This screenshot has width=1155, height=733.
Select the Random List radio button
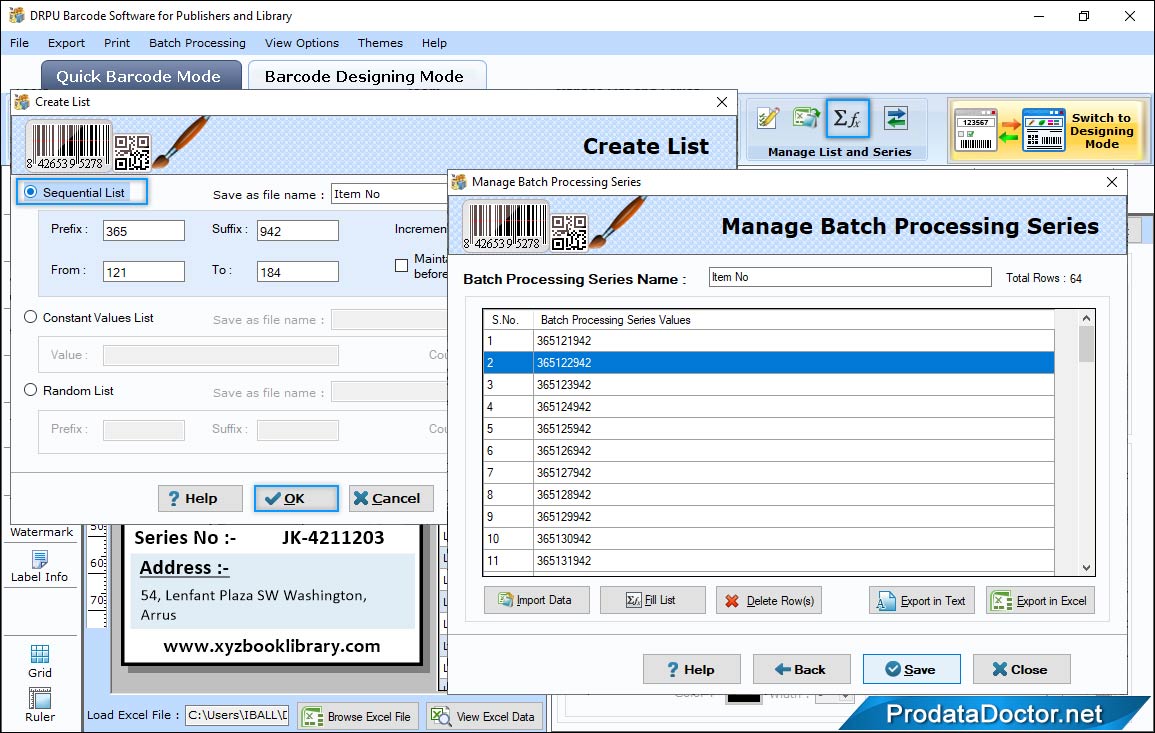(x=30, y=390)
